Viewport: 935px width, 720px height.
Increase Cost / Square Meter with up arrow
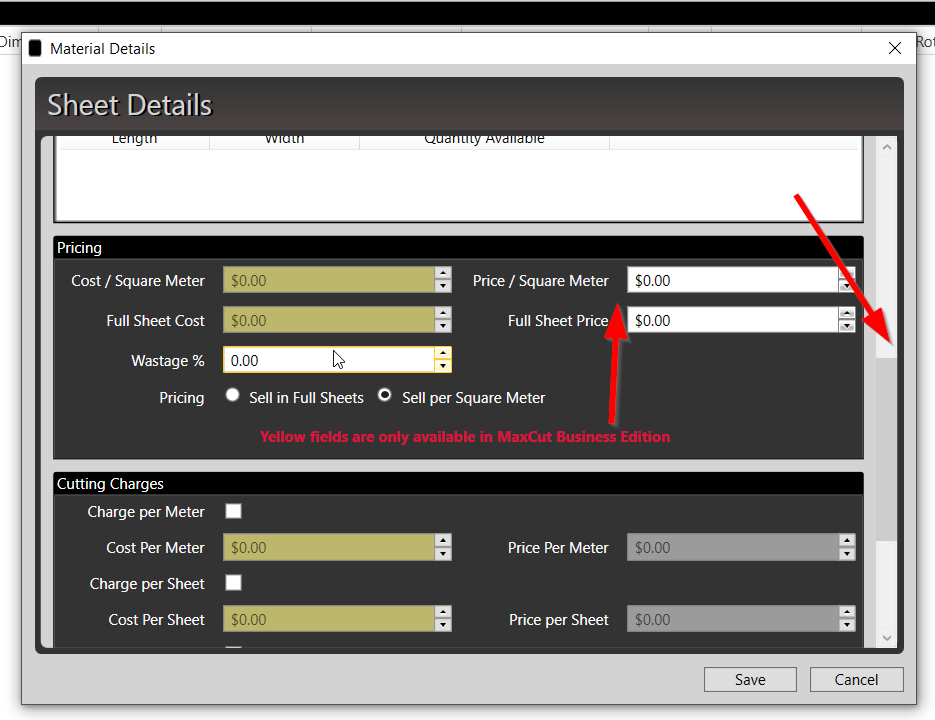(443, 274)
